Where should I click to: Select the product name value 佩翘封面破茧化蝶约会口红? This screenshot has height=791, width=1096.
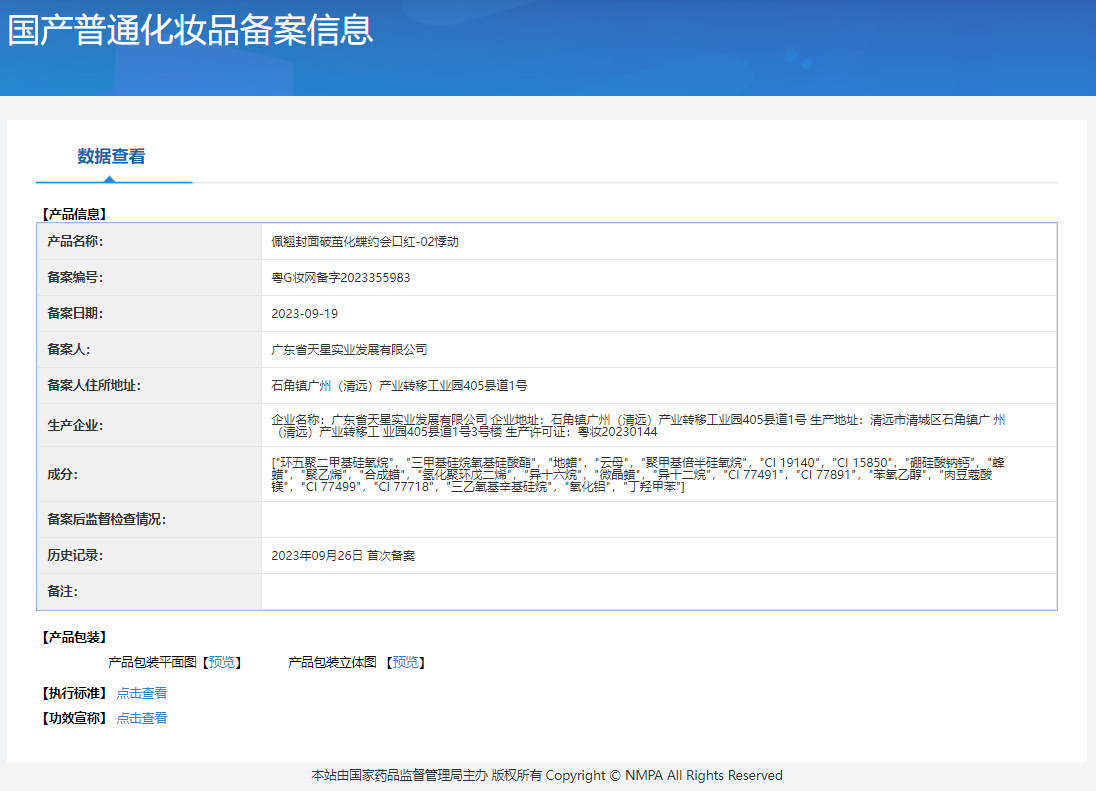tap(365, 242)
